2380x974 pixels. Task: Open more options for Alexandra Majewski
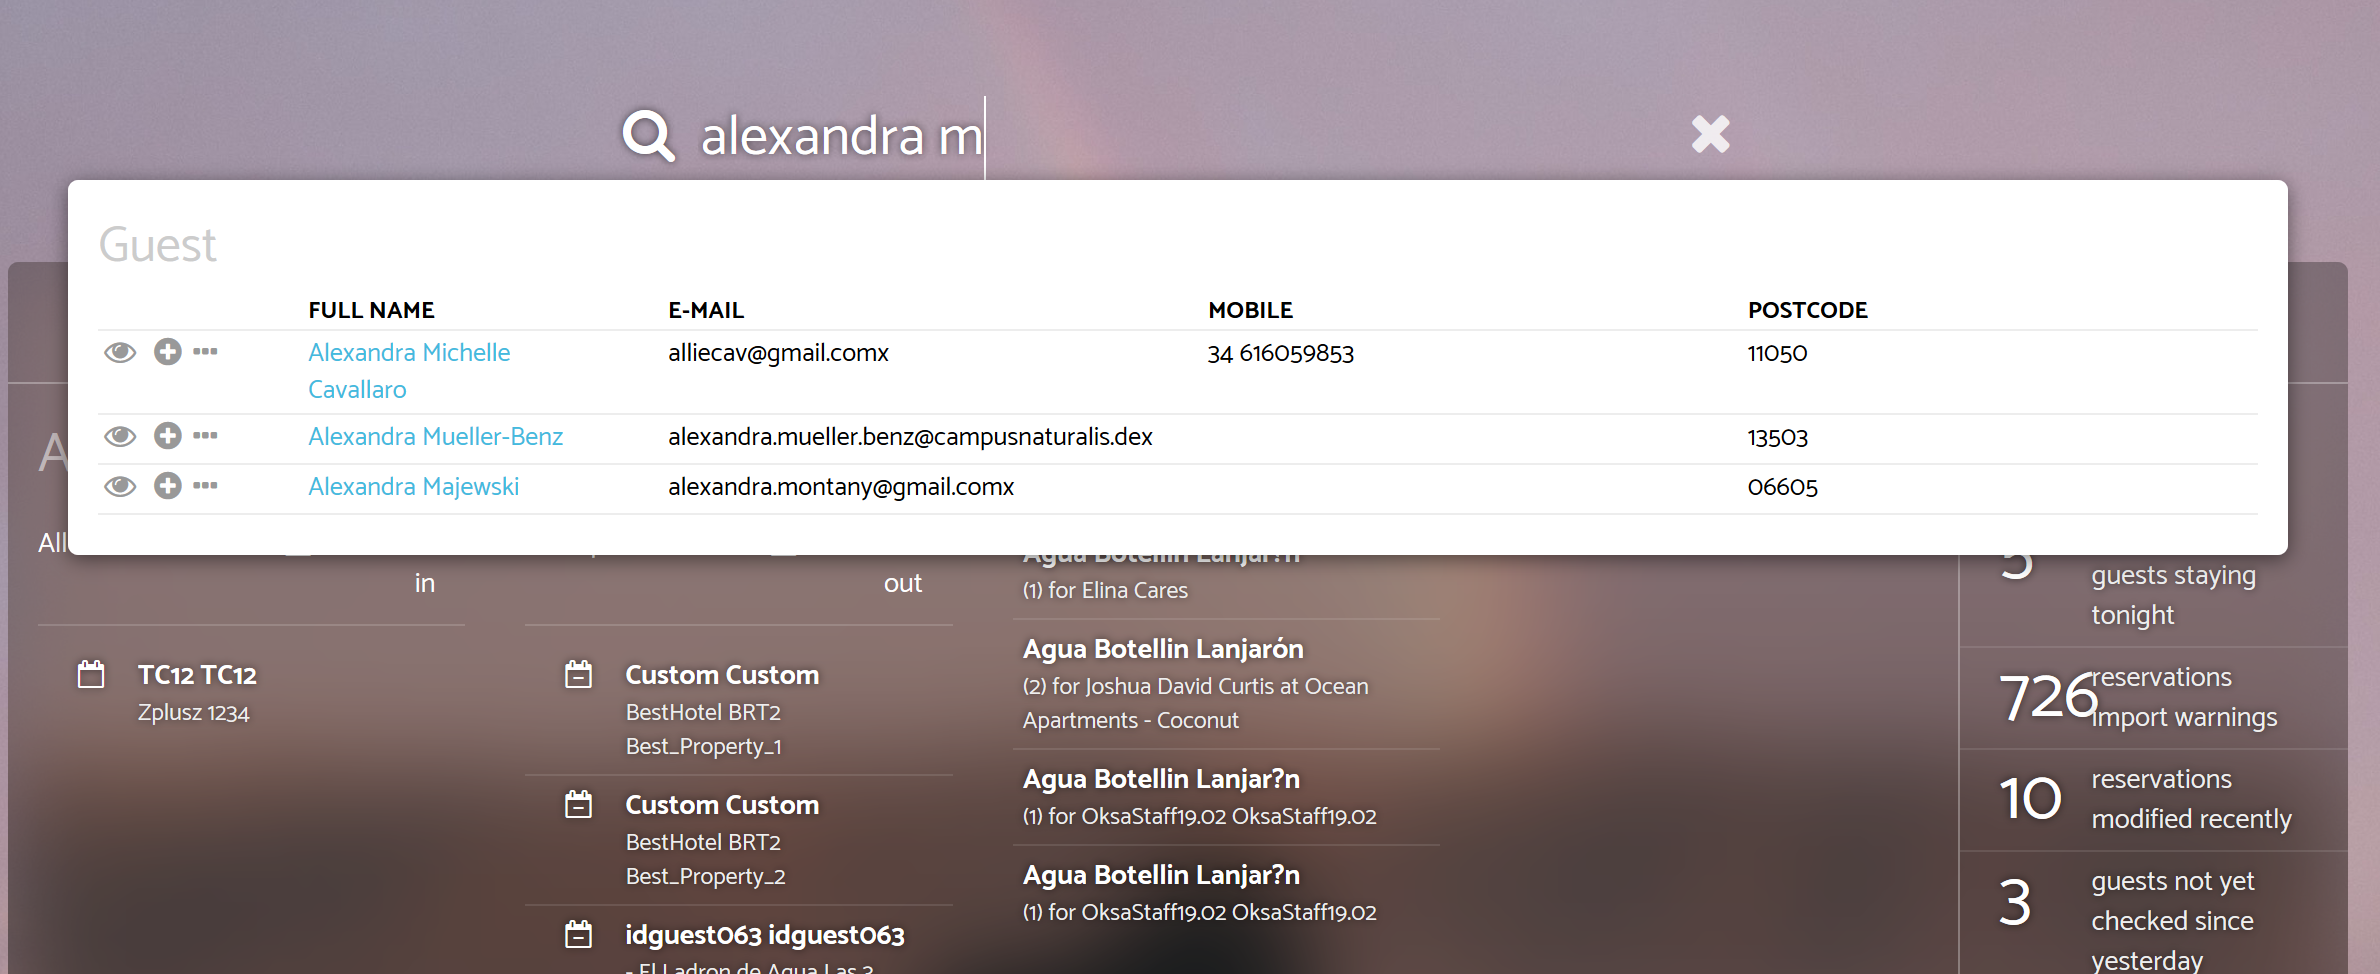point(205,485)
